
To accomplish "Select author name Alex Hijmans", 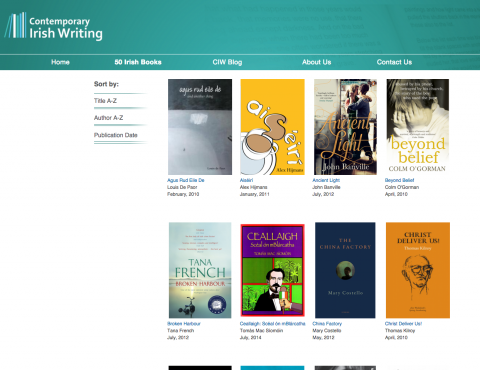I will 253,187.
